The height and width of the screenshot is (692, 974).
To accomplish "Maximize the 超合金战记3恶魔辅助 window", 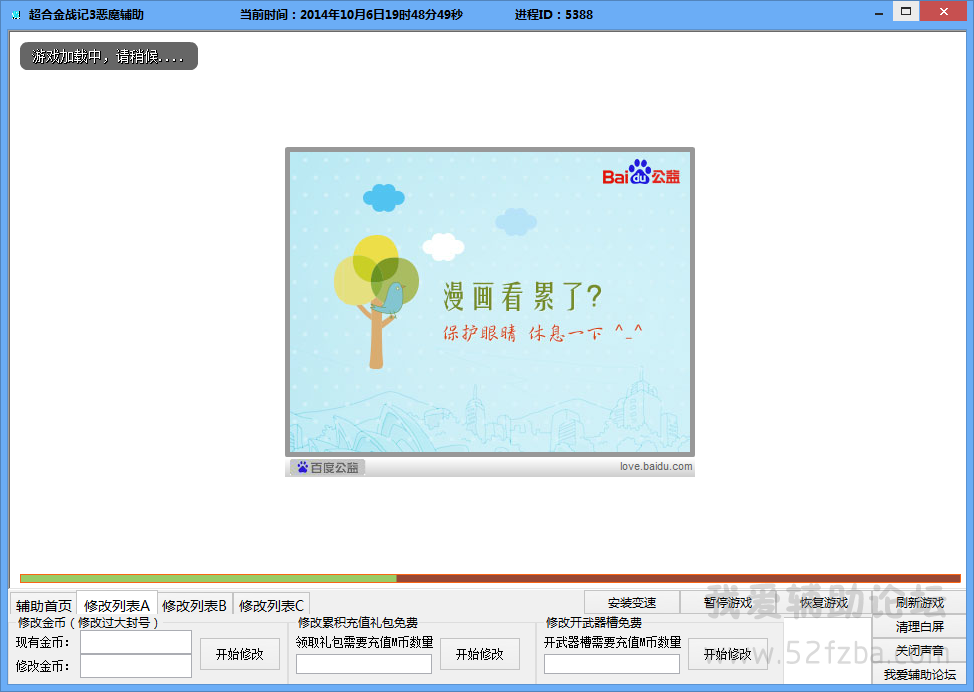I will (x=906, y=11).
